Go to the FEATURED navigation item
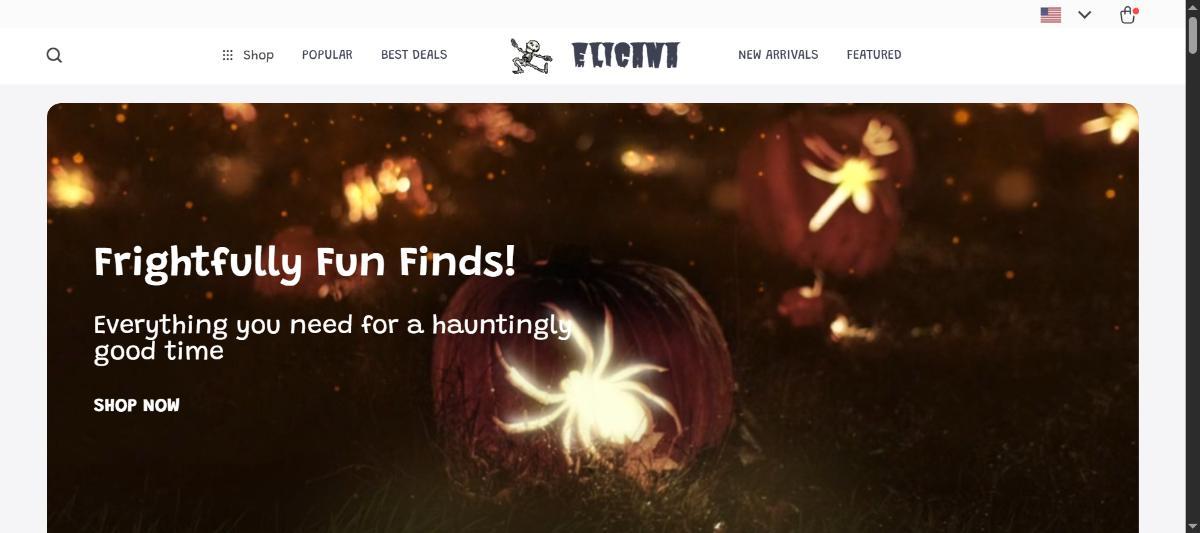 click(x=874, y=55)
